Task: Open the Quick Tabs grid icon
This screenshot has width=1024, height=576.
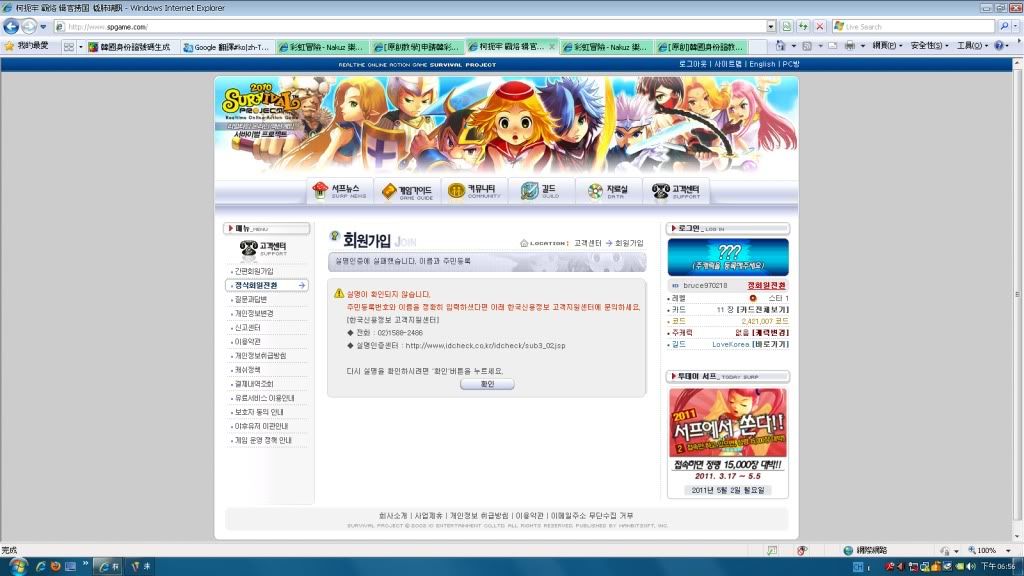Action: coord(69,47)
